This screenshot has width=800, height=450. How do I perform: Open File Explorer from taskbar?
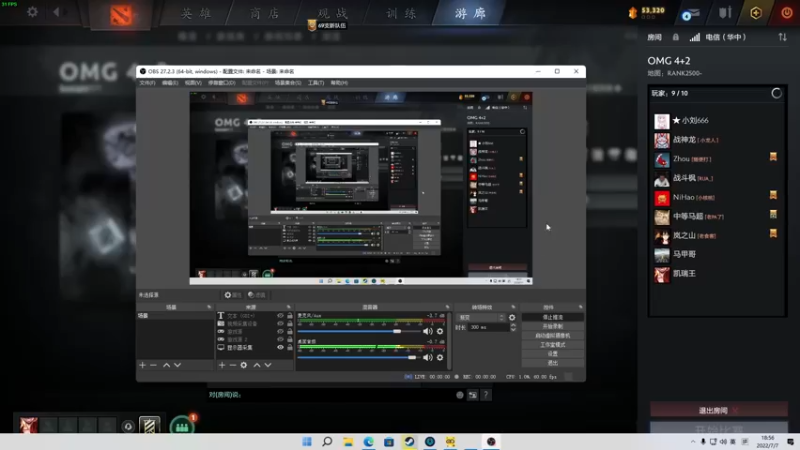point(348,442)
